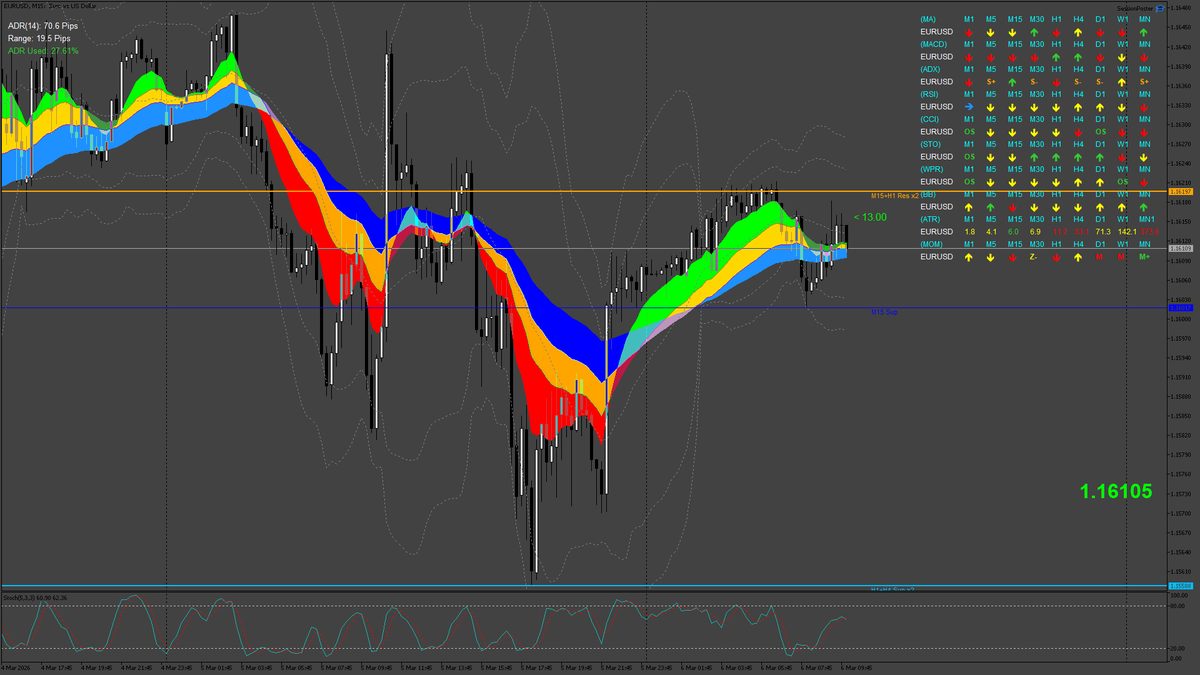Click the green ATR value 6.0
This screenshot has height=675, width=1200.
[x=1013, y=232]
